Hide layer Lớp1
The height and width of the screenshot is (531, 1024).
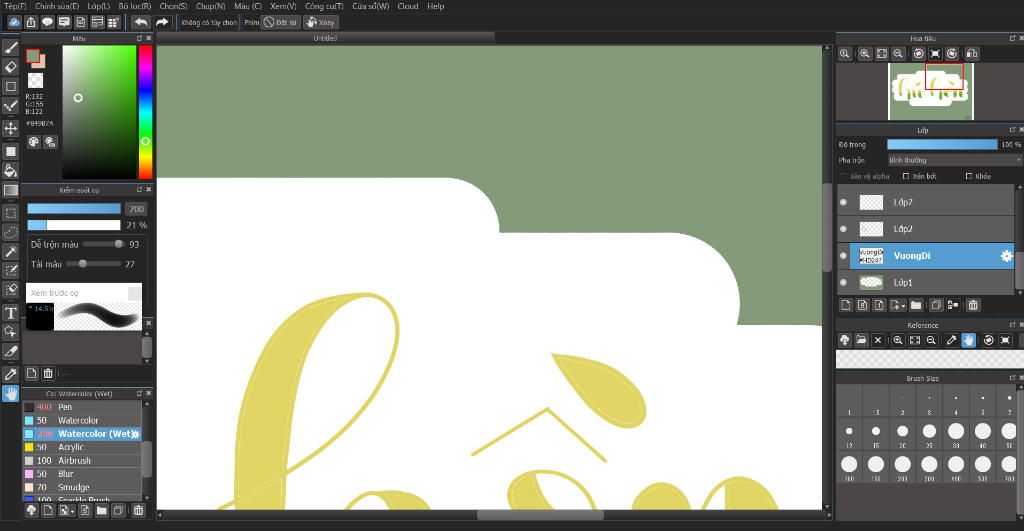[x=843, y=283]
